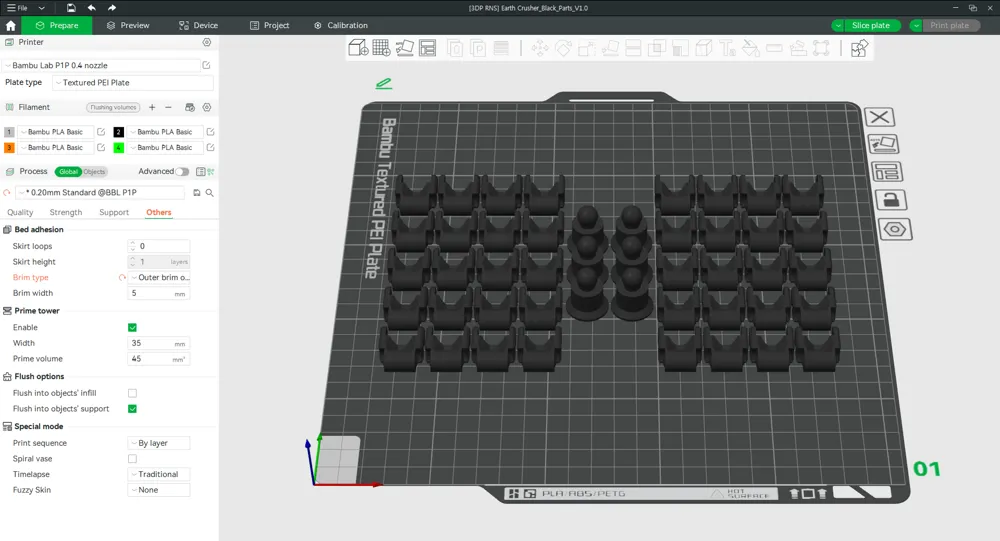Remove a filament with minus icon
This screenshot has height=541, width=1000.
(168, 107)
